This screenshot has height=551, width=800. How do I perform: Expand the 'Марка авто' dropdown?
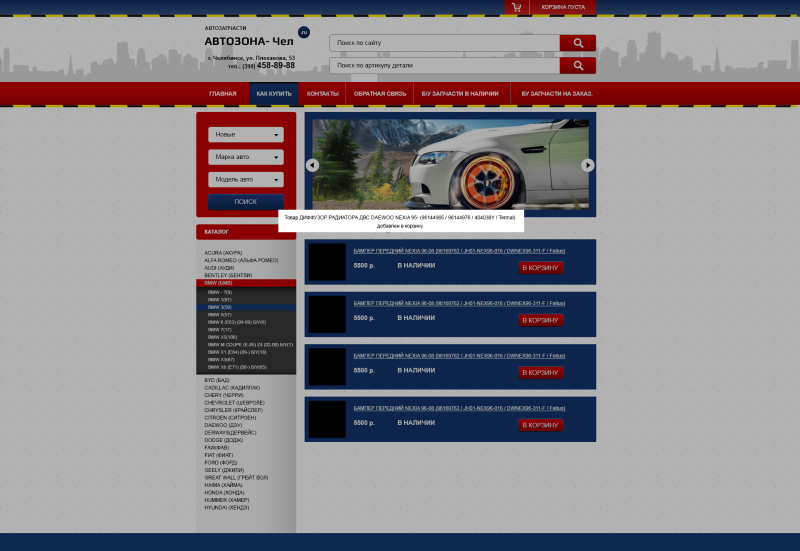[246, 157]
